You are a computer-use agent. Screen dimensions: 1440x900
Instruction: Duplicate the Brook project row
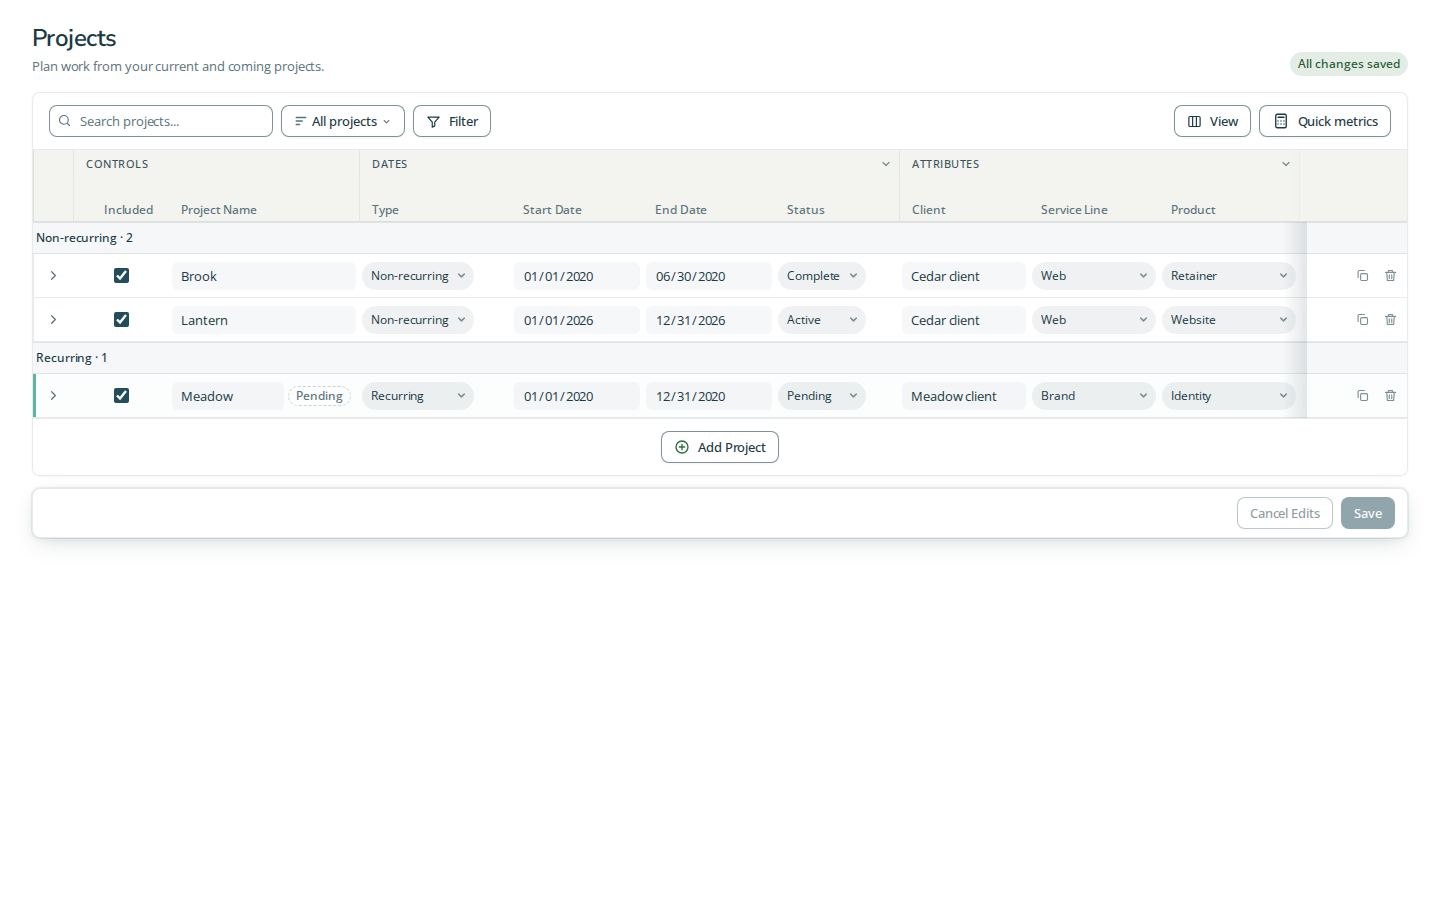(x=1362, y=276)
